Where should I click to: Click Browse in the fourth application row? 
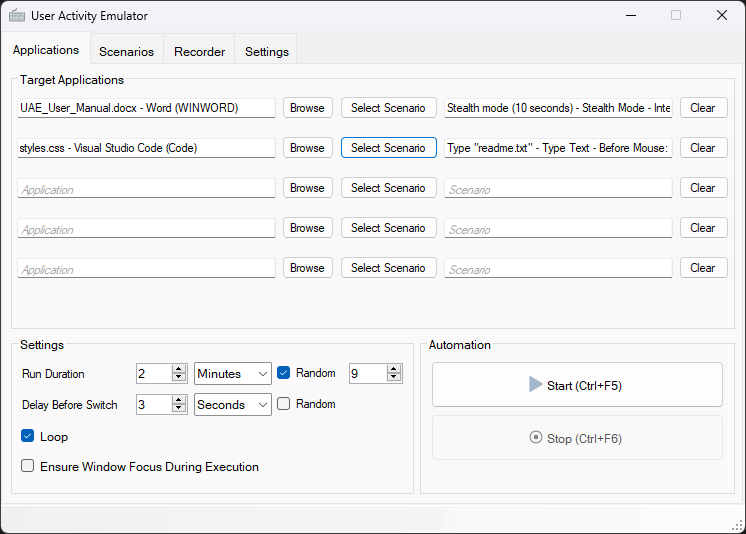307,228
